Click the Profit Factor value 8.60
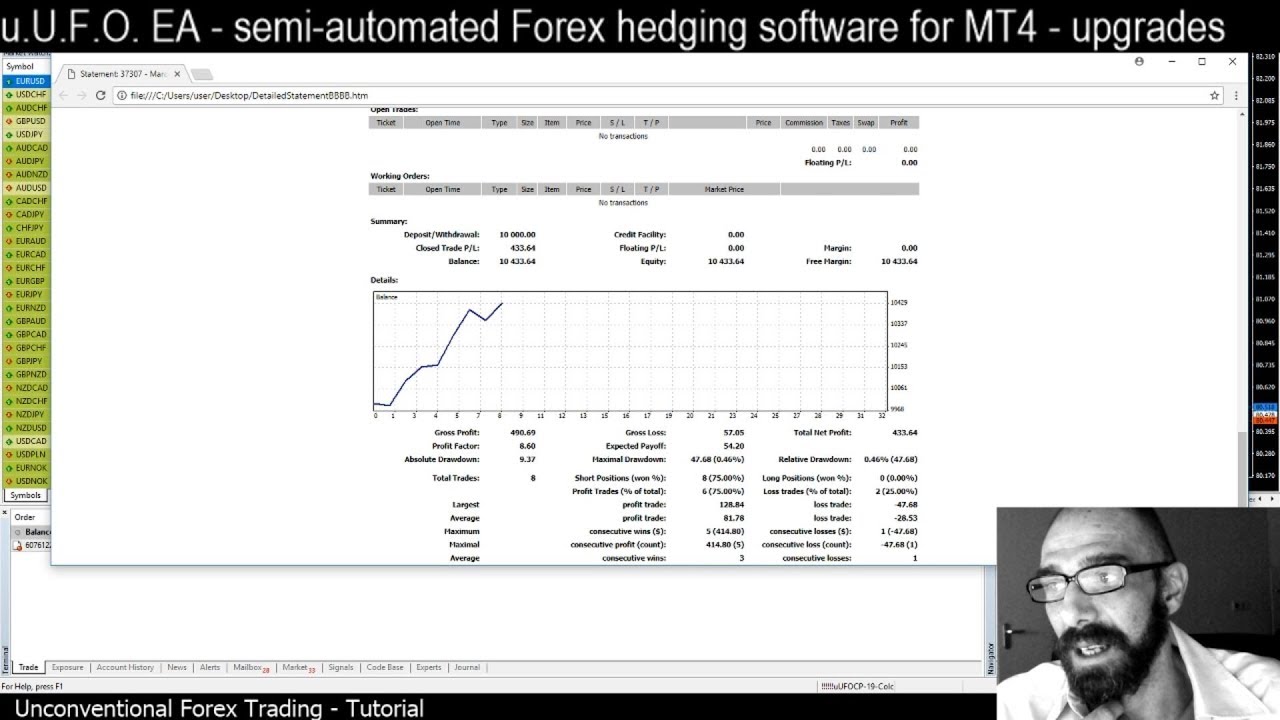The width and height of the screenshot is (1280, 720). (527, 446)
